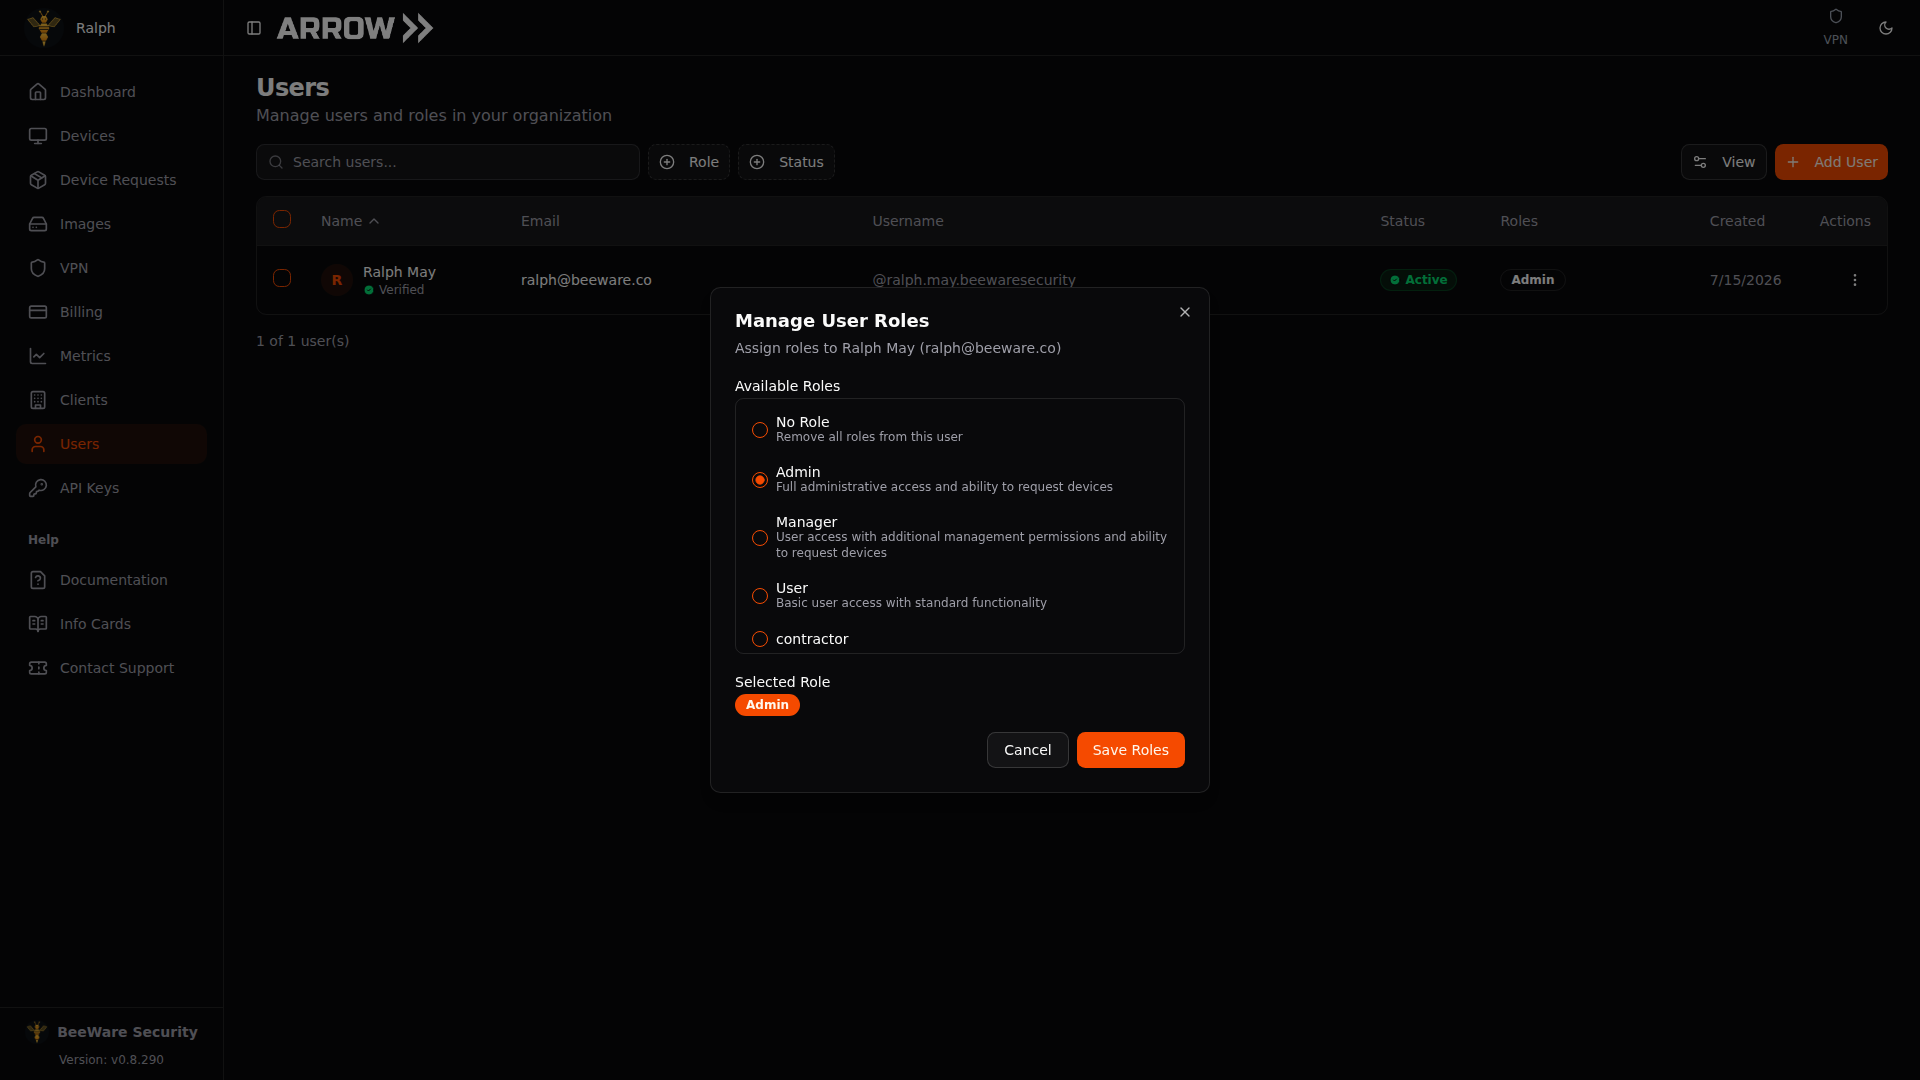The width and height of the screenshot is (1920, 1080).
Task: Click the Ralph bee avatar logo
Action: (44, 28)
